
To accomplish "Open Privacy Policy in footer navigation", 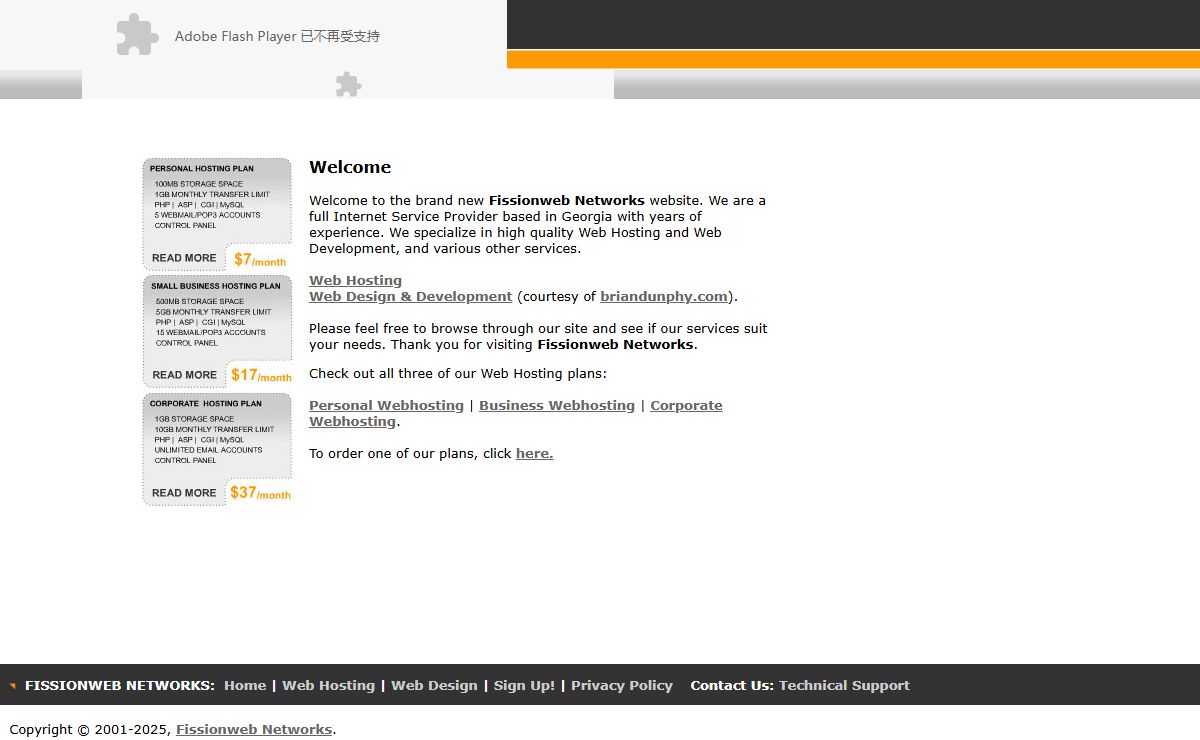I will tap(622, 686).
